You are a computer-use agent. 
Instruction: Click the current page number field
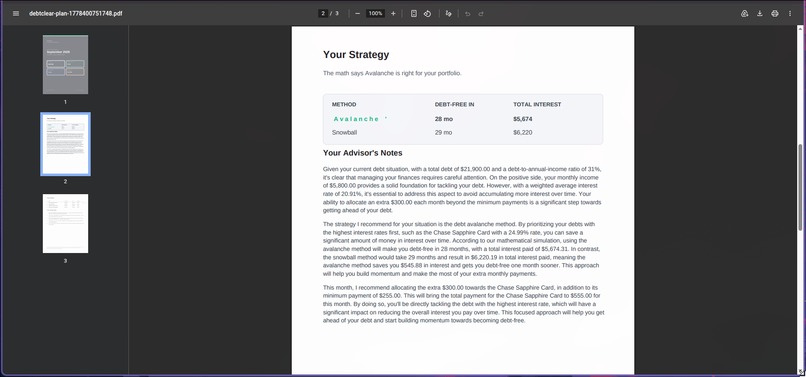(x=323, y=13)
